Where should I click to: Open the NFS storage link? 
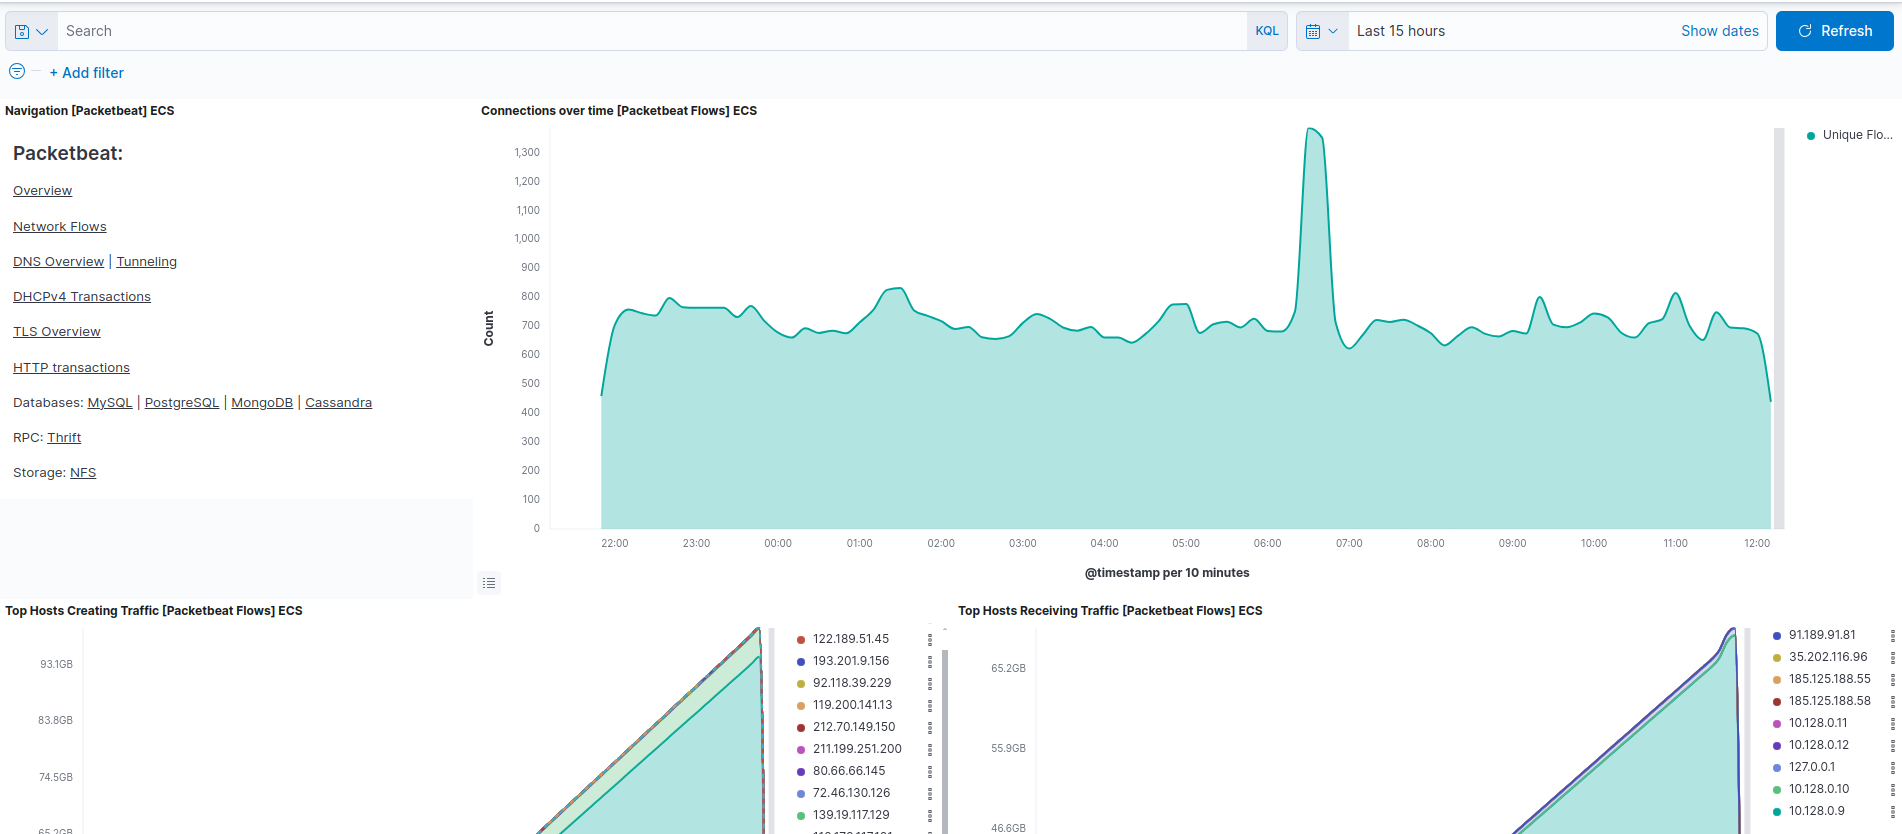click(x=83, y=473)
